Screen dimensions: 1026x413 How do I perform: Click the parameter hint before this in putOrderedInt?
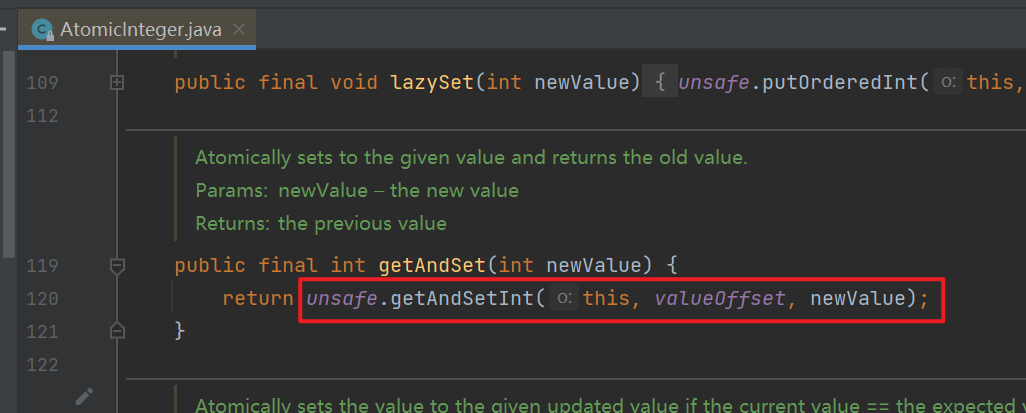(x=948, y=82)
